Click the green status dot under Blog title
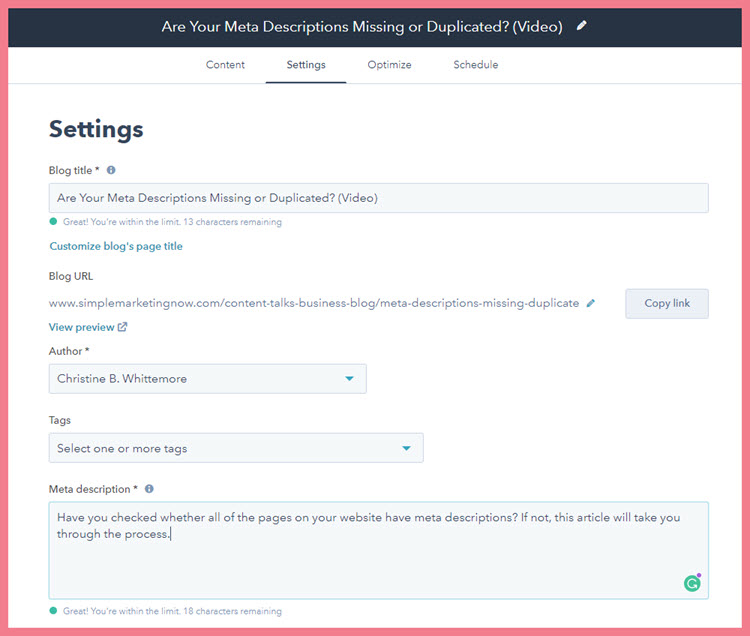The image size is (750, 636). point(53,221)
